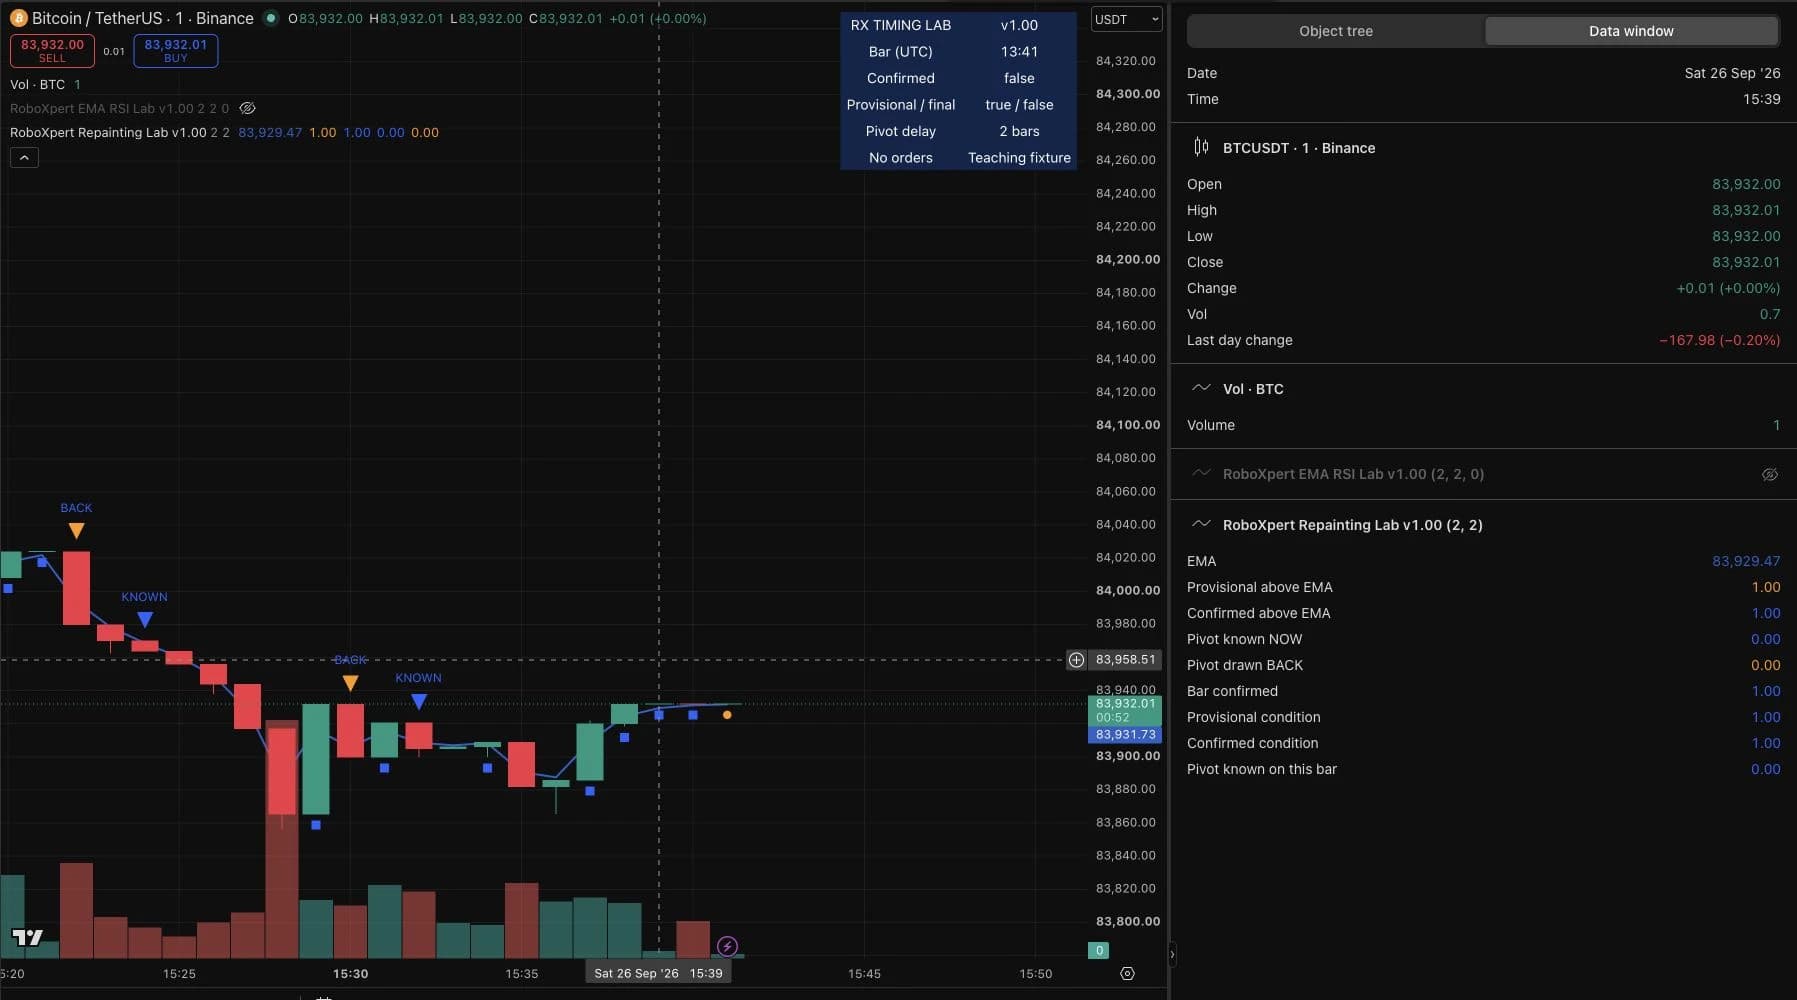Click the orange dot at EMA line end
The height and width of the screenshot is (1000, 1797).
[x=727, y=715]
